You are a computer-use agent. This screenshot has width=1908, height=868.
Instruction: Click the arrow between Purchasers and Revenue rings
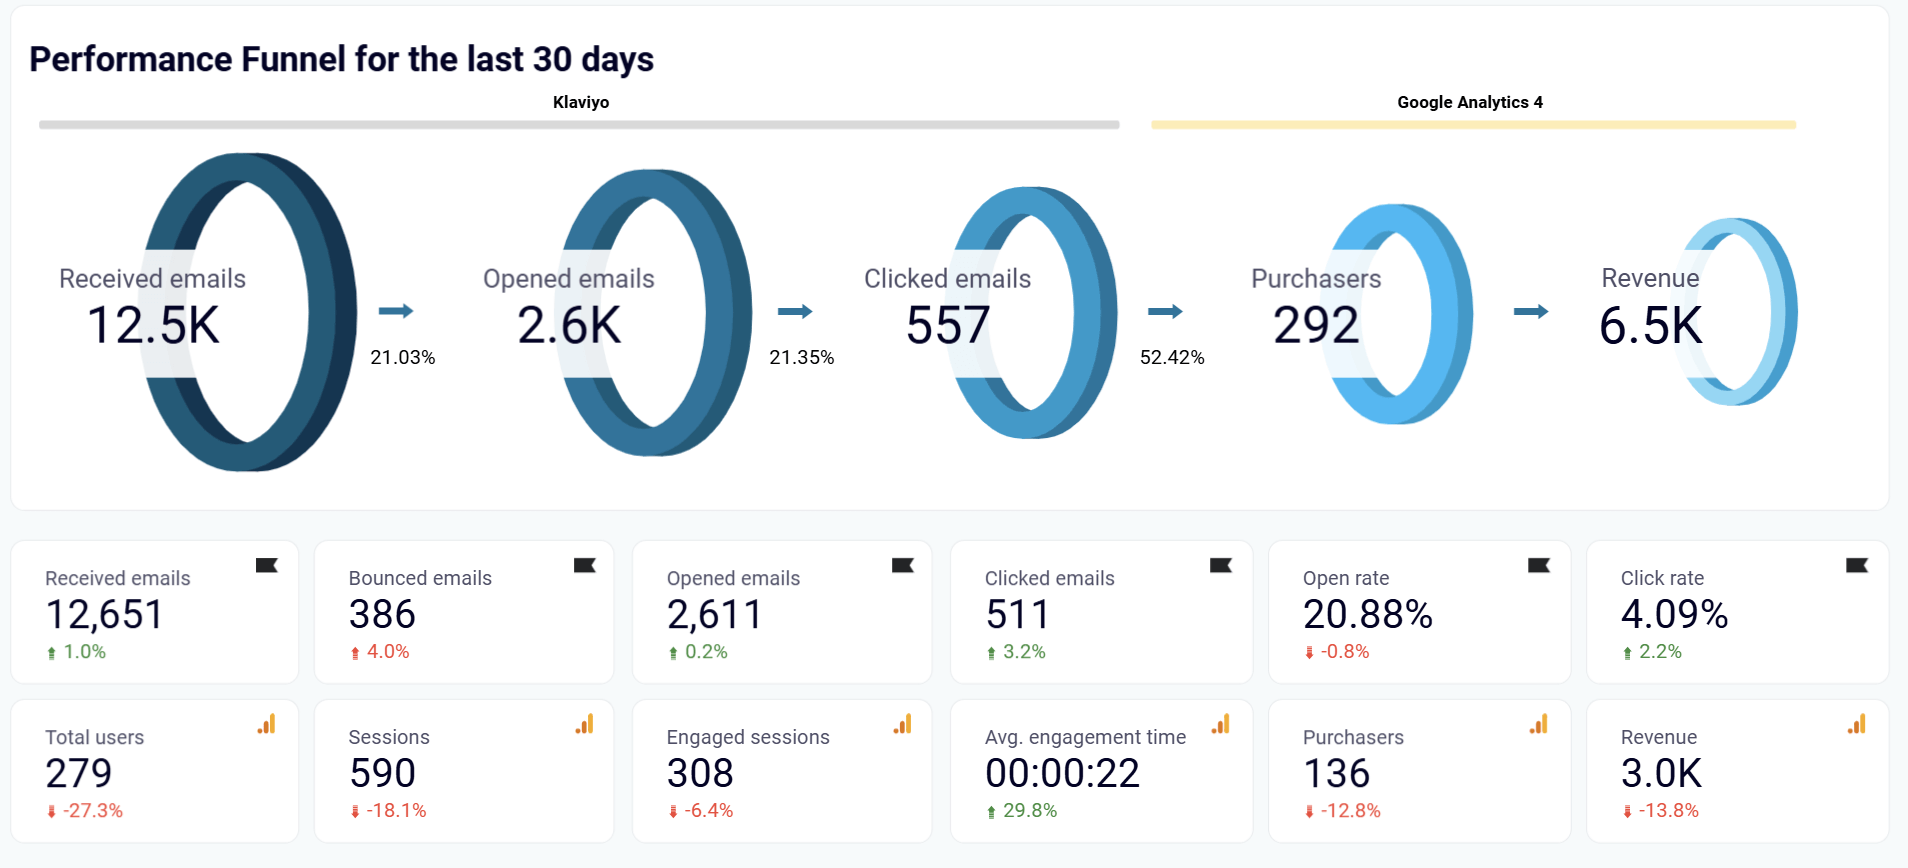[x=1530, y=312]
